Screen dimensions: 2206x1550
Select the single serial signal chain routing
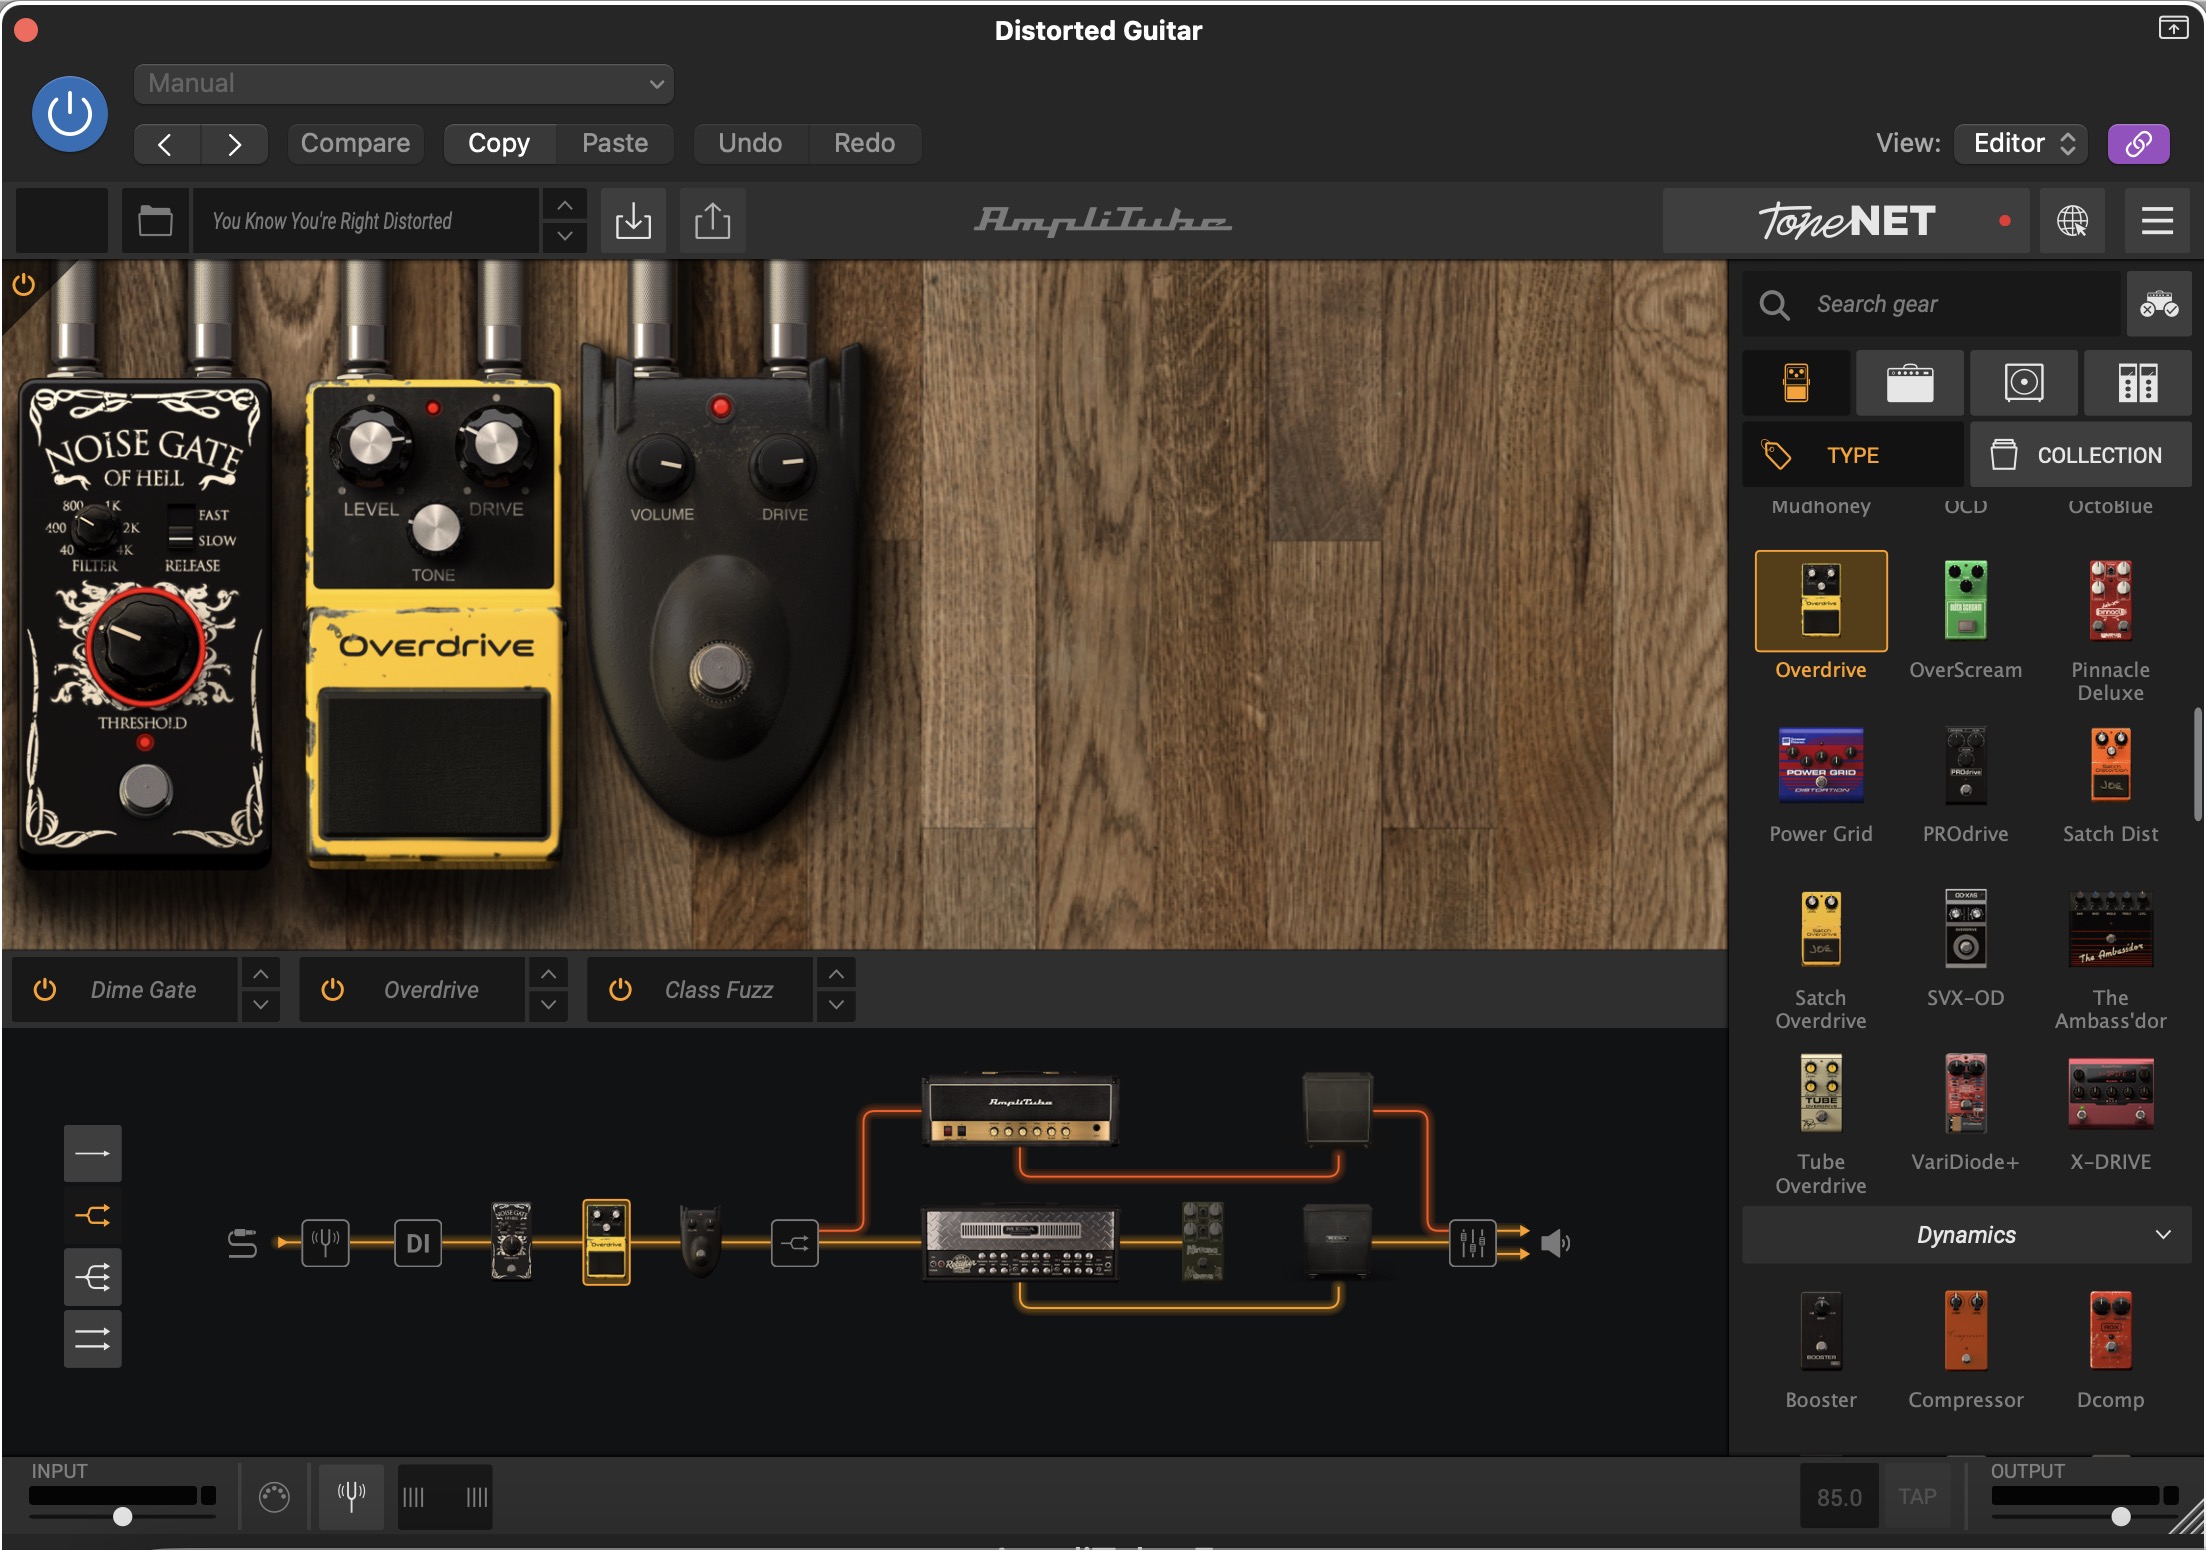click(x=93, y=1153)
